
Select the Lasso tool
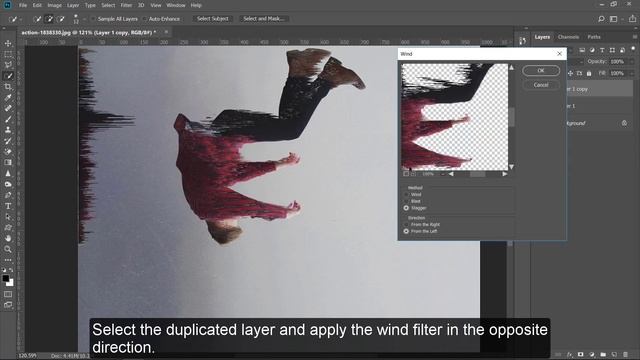[8, 65]
